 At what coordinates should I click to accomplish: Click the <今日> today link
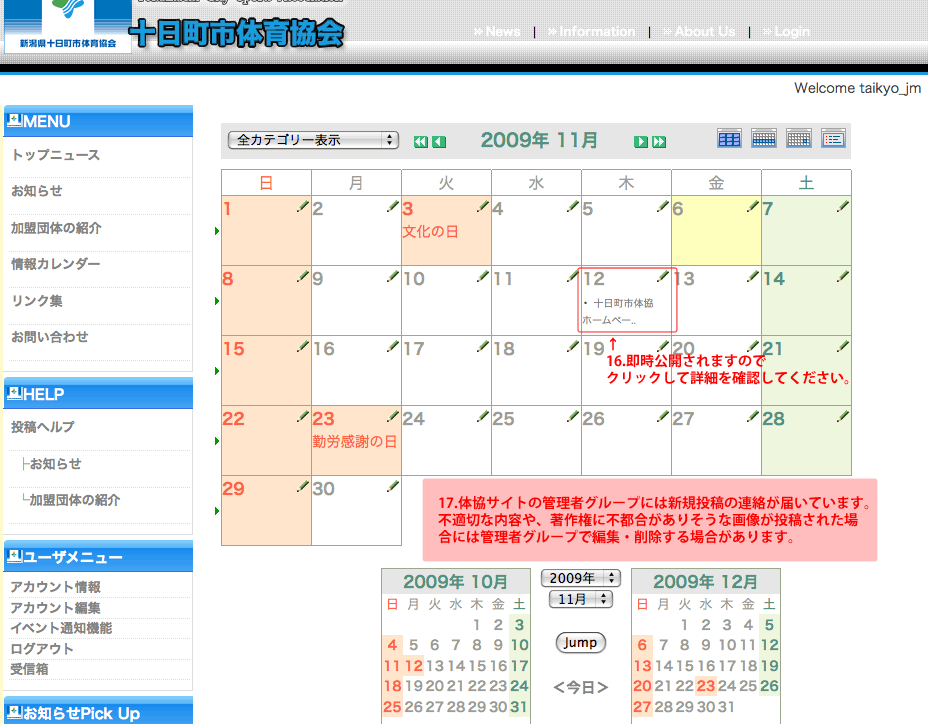click(581, 687)
